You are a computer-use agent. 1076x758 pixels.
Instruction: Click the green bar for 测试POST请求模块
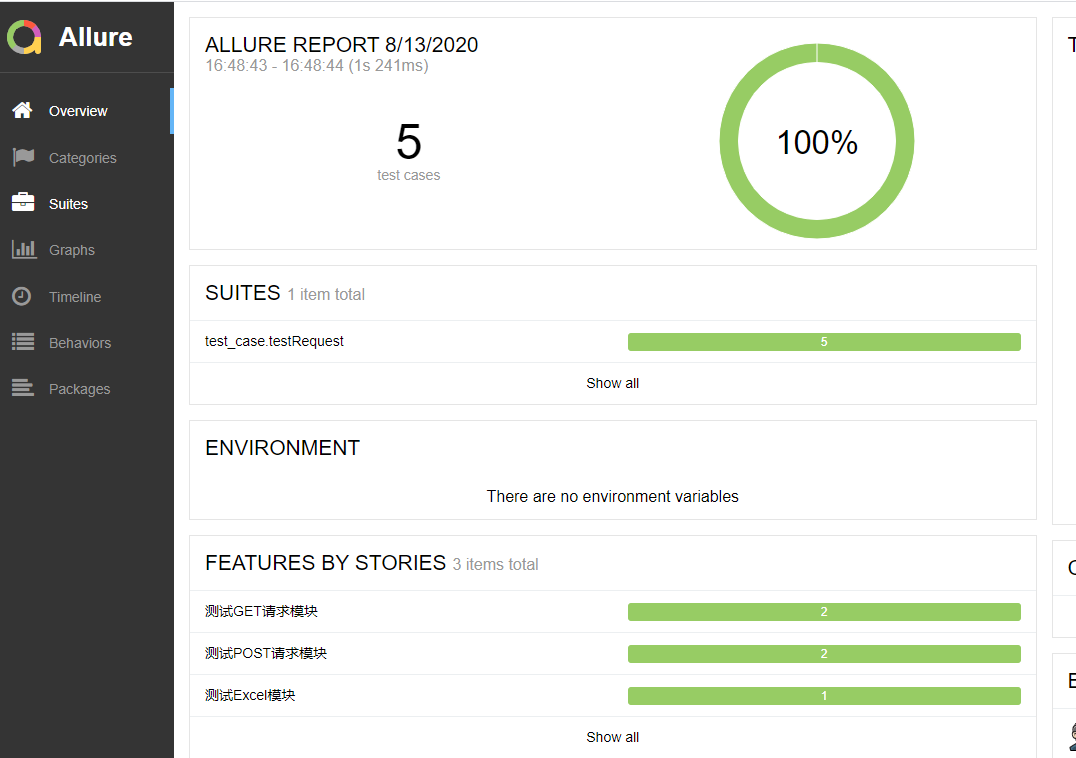[823, 654]
